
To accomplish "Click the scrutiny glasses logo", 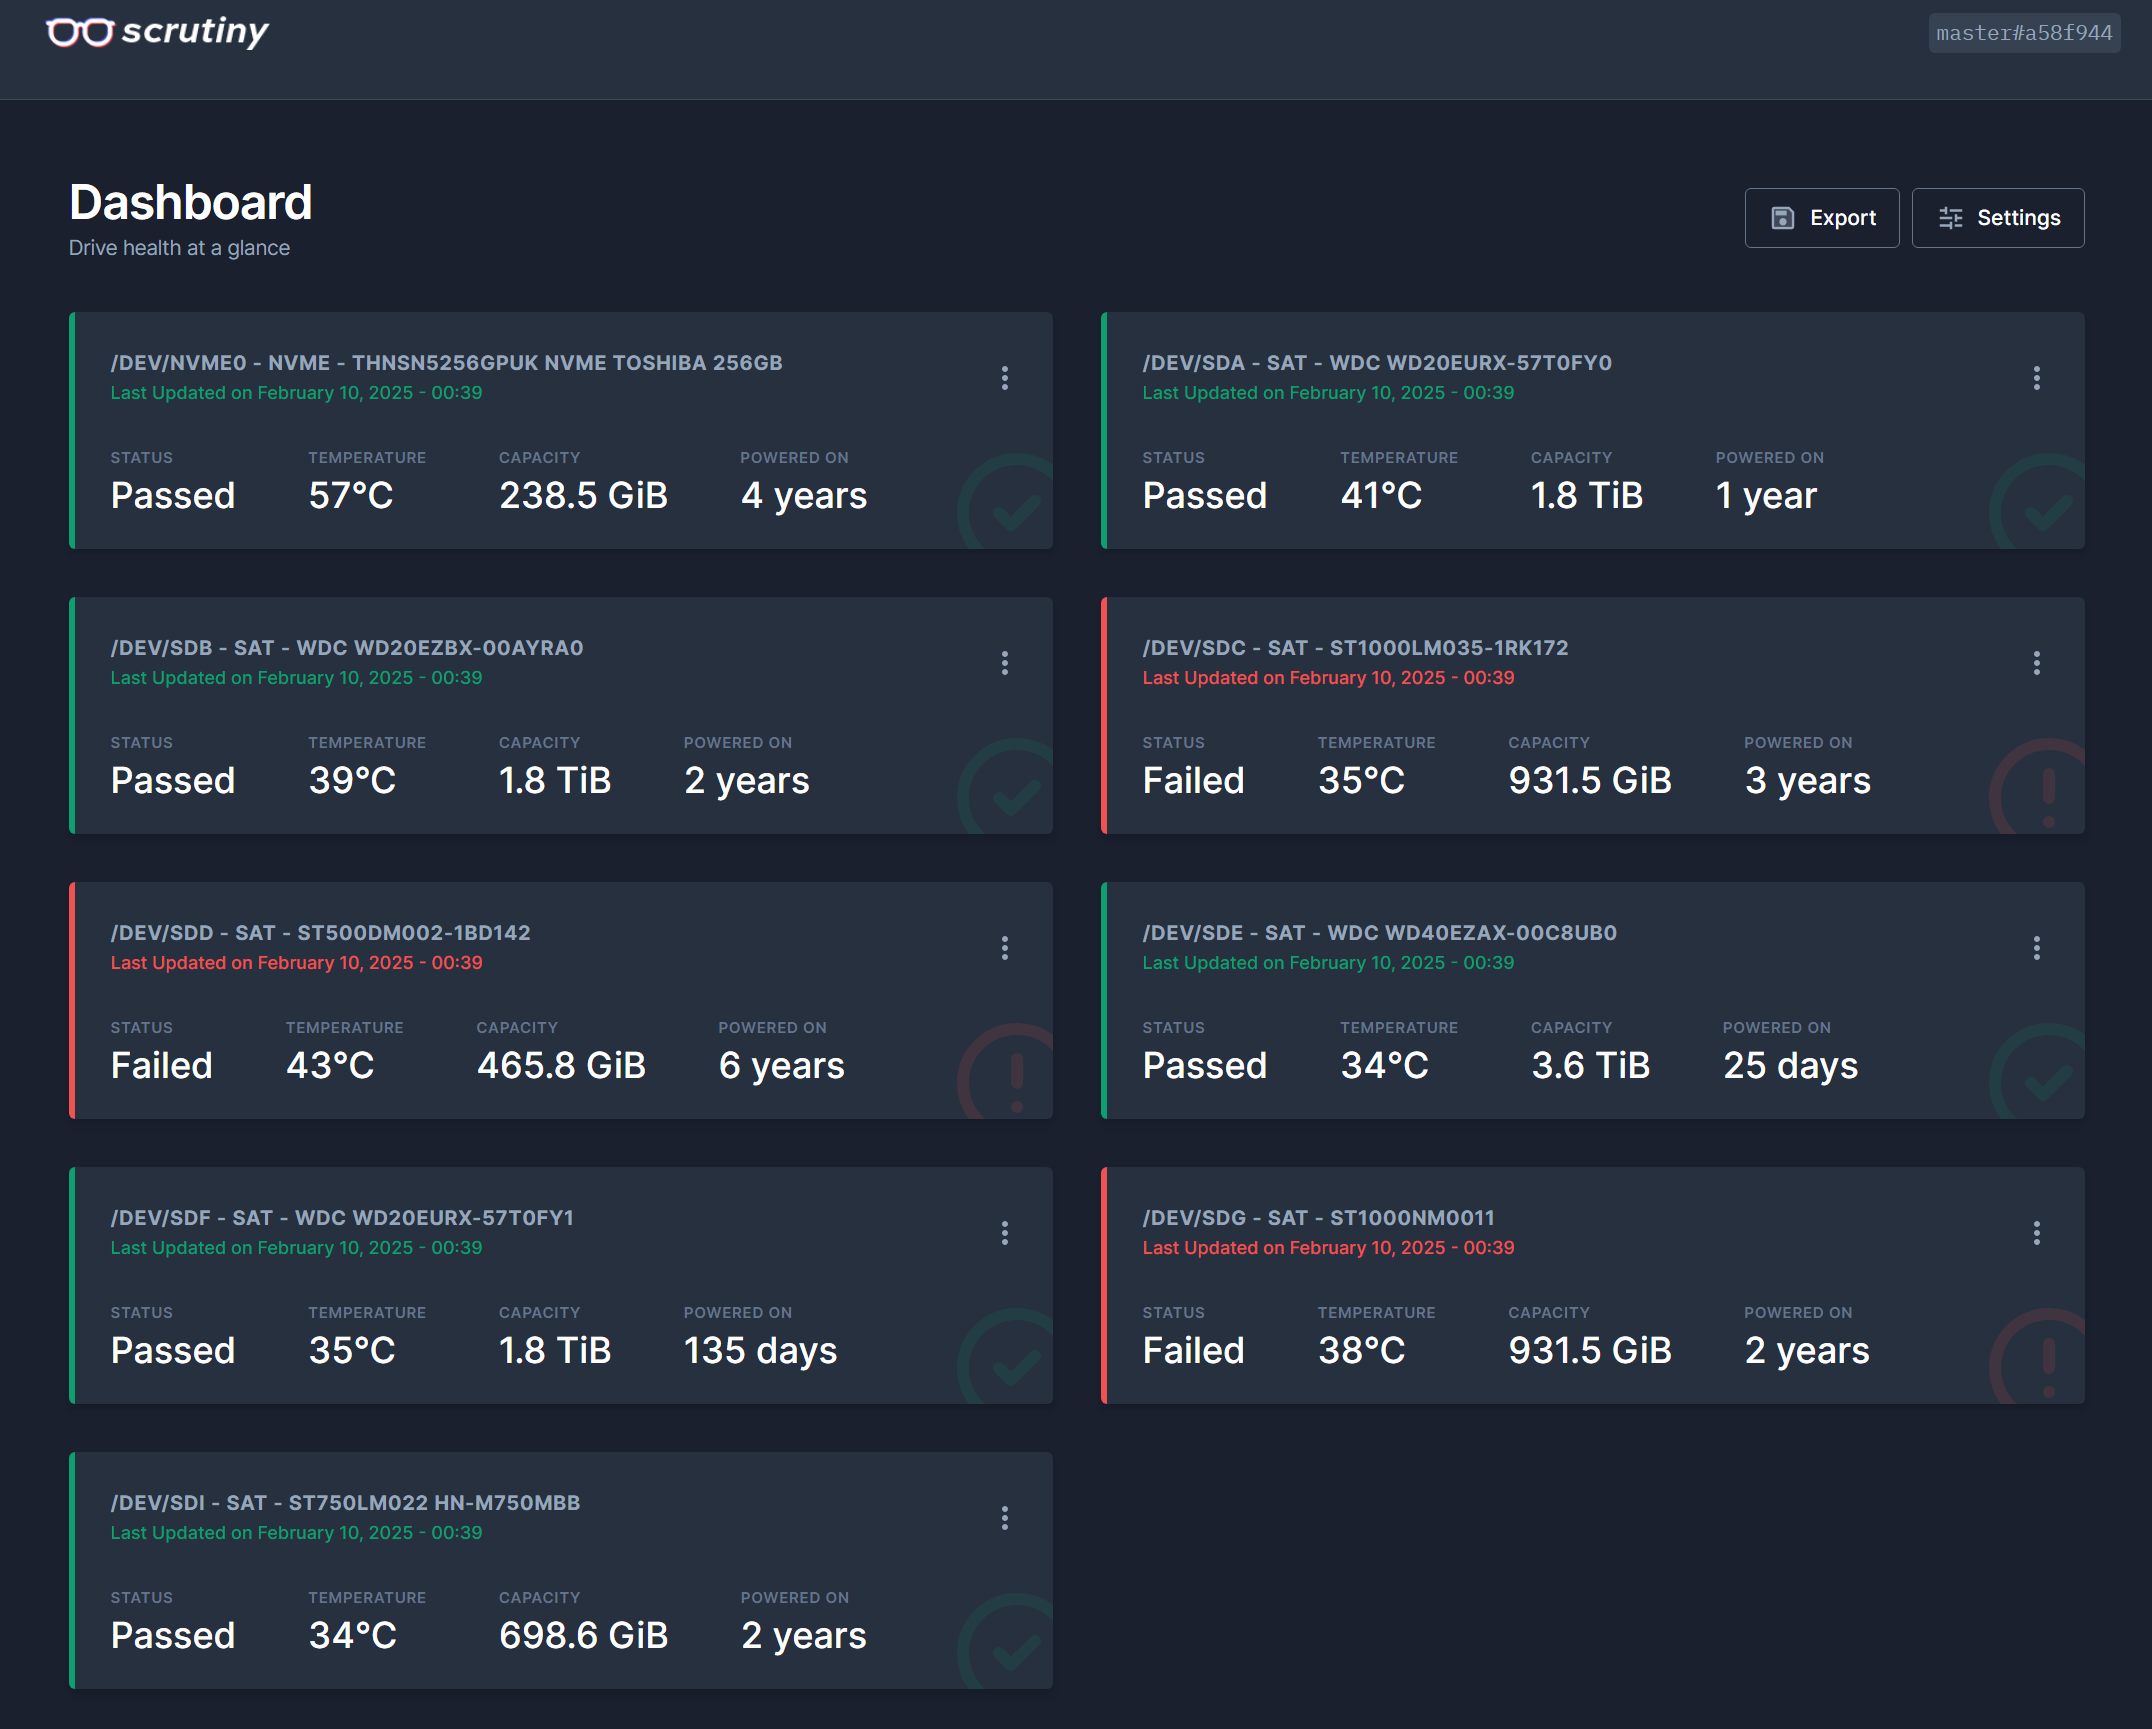I will coord(80,32).
